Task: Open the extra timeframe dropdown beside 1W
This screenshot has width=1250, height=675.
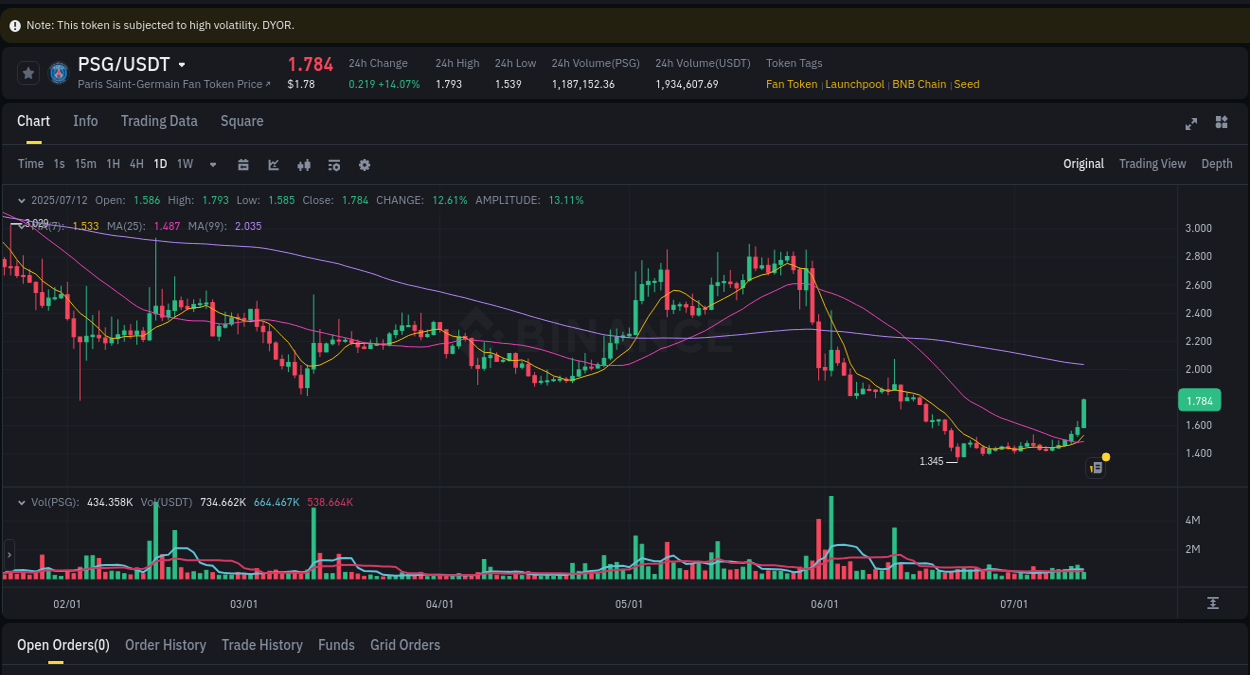Action: (x=211, y=164)
